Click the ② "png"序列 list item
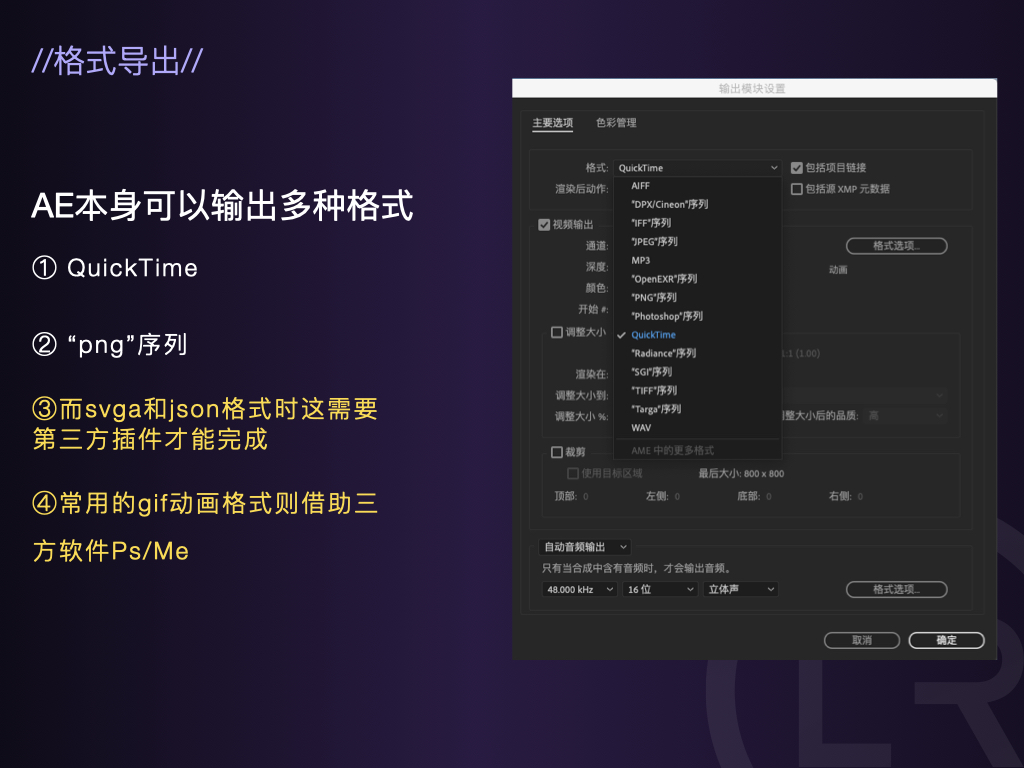 (x=110, y=345)
